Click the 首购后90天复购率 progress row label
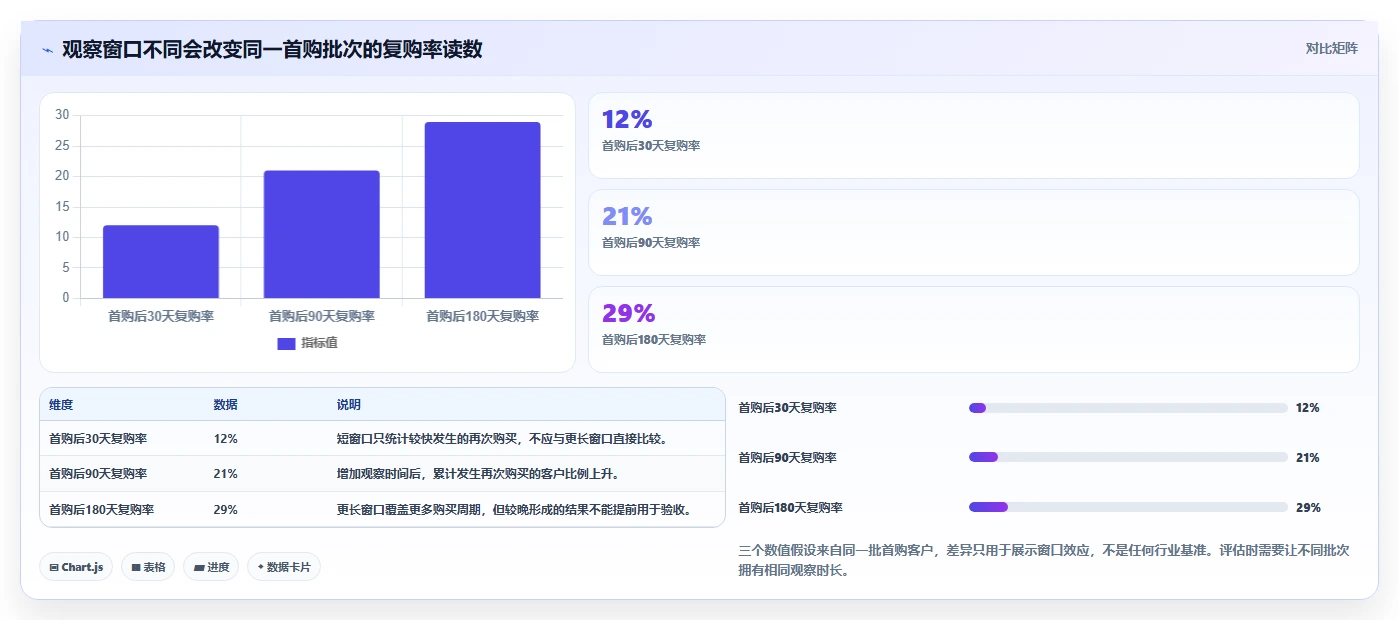 pyautogui.click(x=787, y=457)
